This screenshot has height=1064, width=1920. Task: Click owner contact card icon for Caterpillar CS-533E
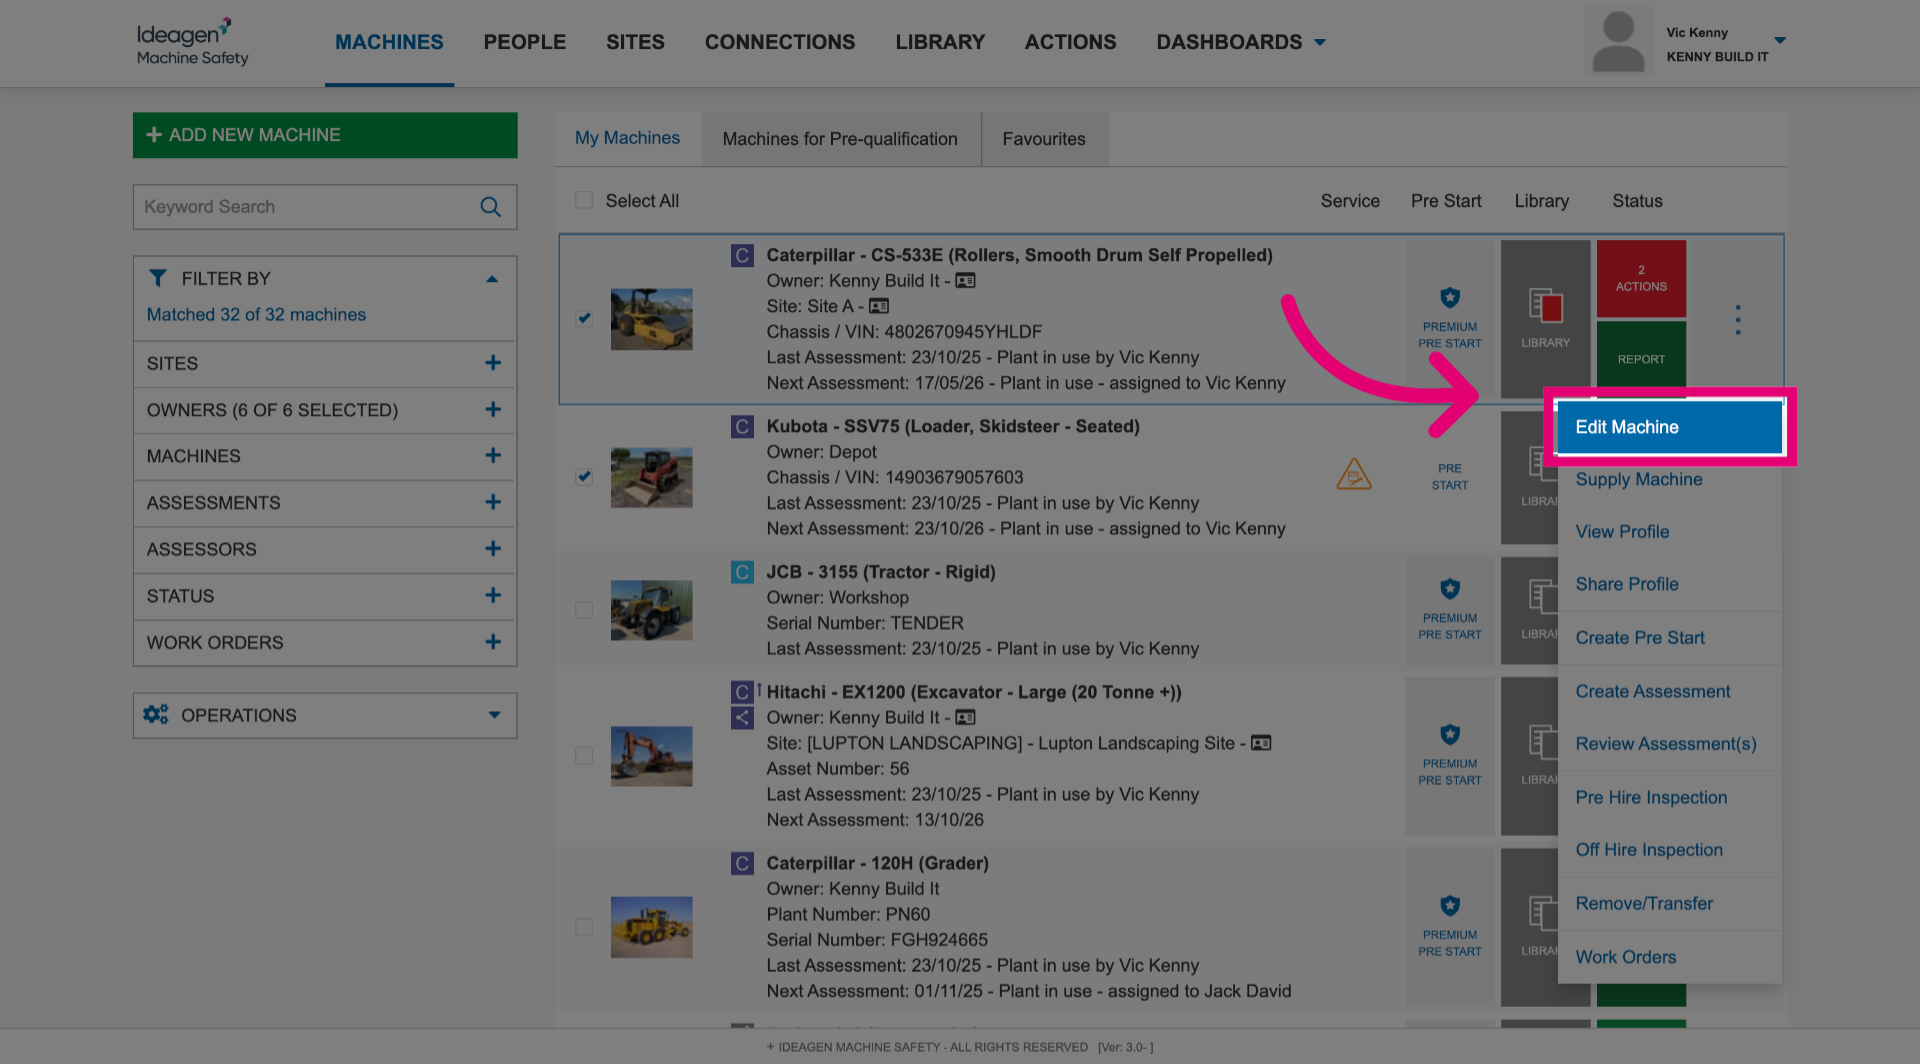pyautogui.click(x=965, y=281)
